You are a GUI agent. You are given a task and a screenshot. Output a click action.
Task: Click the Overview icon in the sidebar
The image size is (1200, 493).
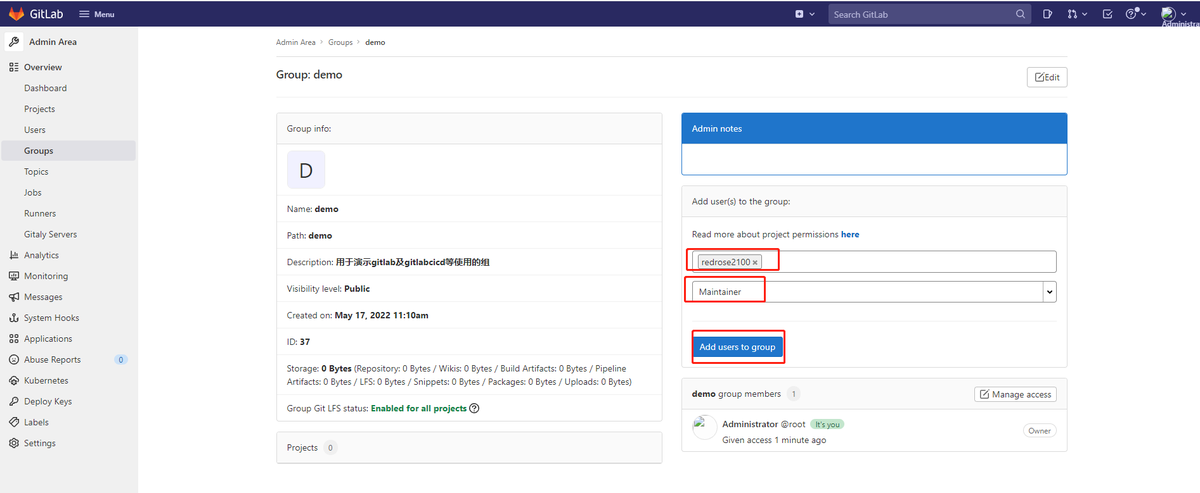14,67
